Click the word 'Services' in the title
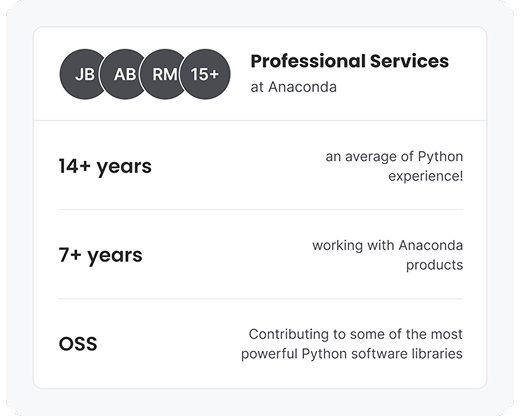Image resolution: width=520 pixels, height=416 pixels. coord(409,61)
